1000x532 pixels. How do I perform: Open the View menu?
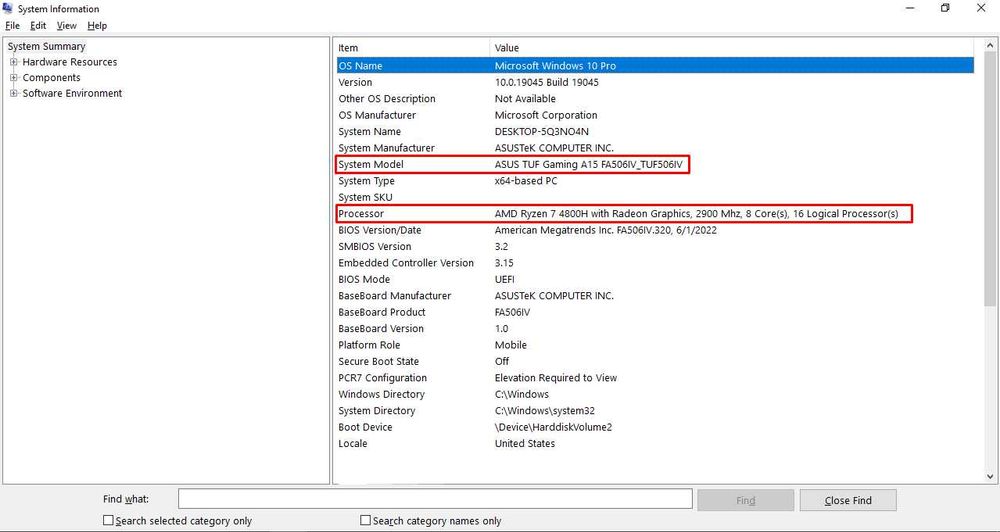tap(66, 26)
